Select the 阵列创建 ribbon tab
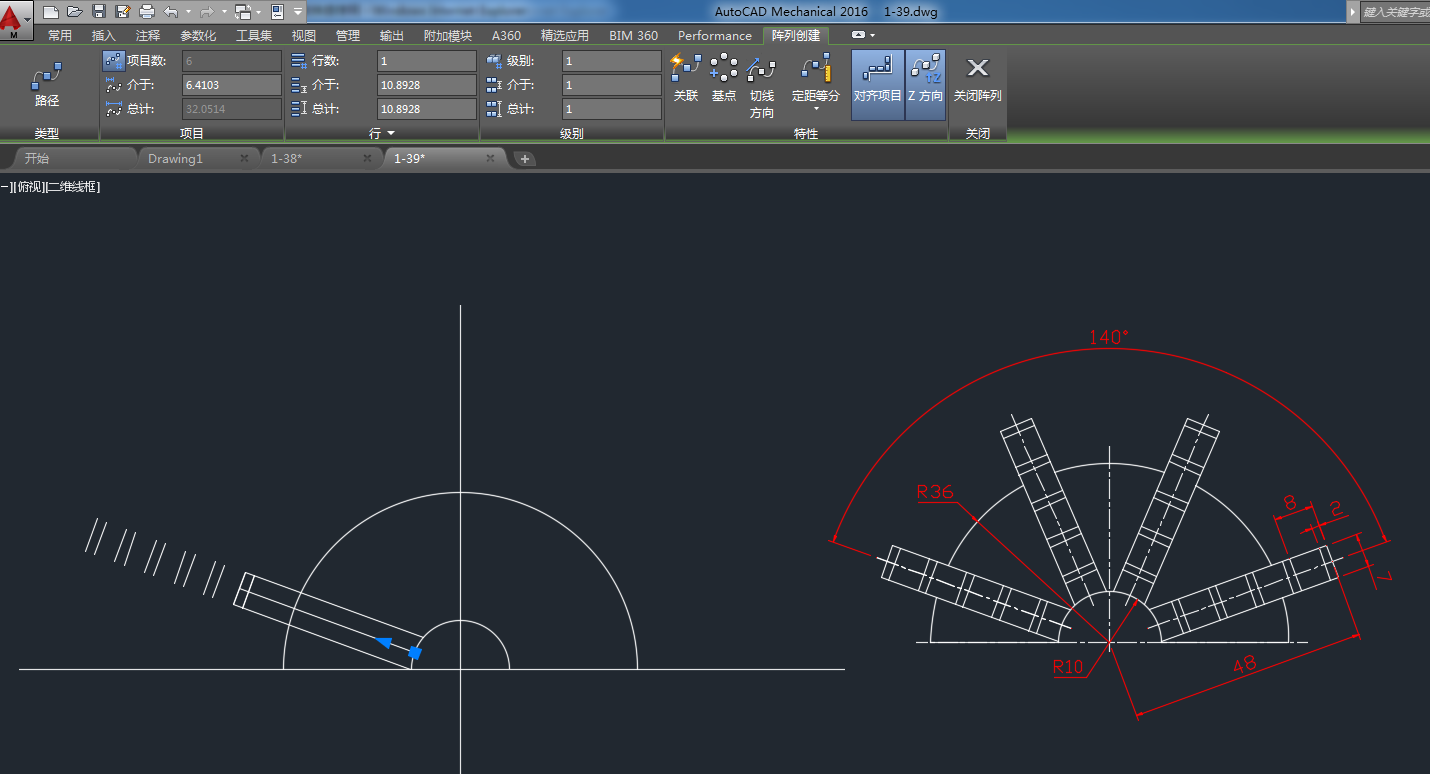1430x774 pixels. [796, 35]
